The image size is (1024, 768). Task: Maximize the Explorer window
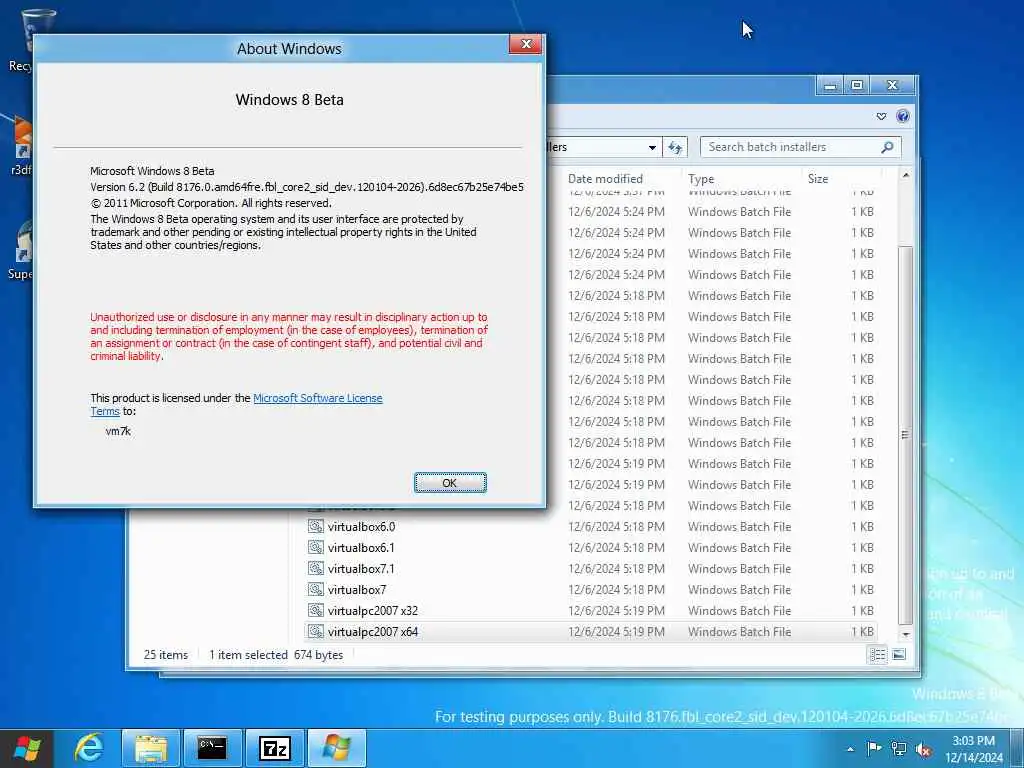[857, 86]
